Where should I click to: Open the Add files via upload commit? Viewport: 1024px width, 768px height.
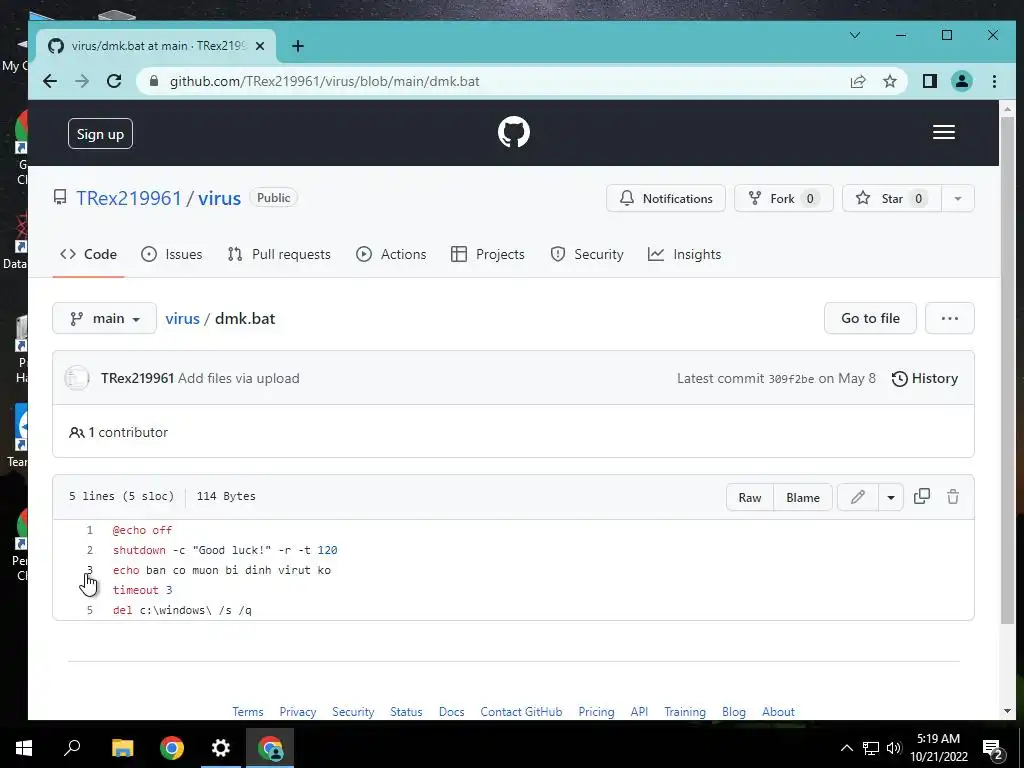[238, 378]
